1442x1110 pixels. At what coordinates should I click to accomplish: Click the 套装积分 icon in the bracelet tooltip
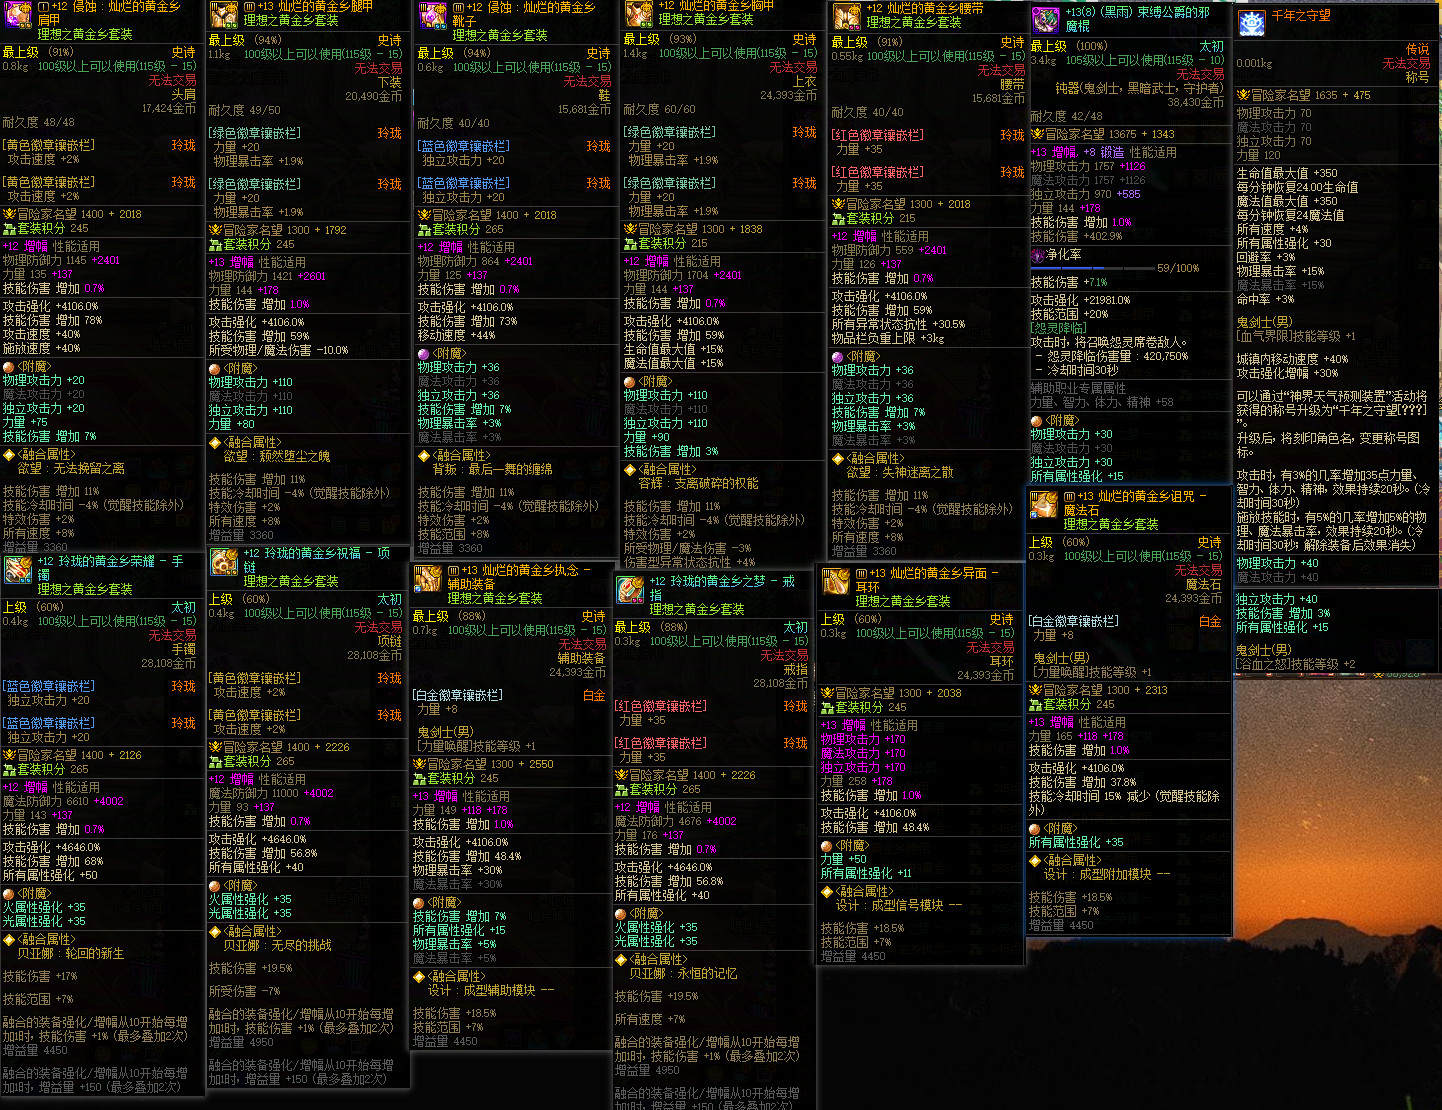[x=10, y=770]
